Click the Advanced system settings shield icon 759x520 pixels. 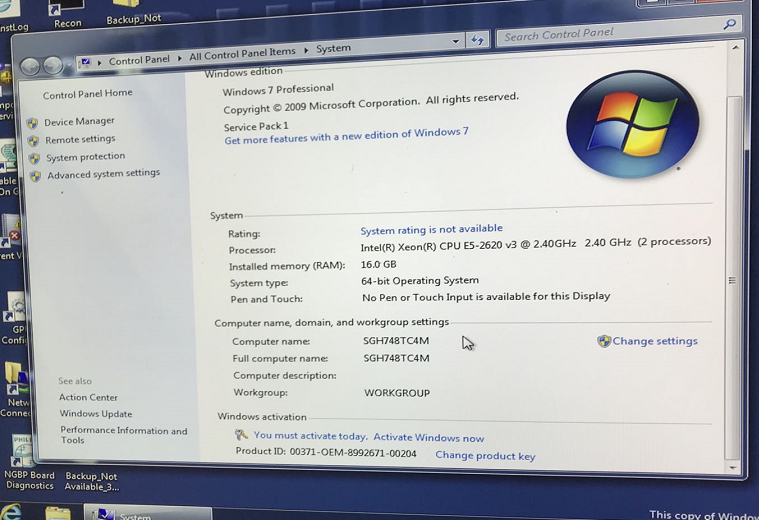(36, 176)
